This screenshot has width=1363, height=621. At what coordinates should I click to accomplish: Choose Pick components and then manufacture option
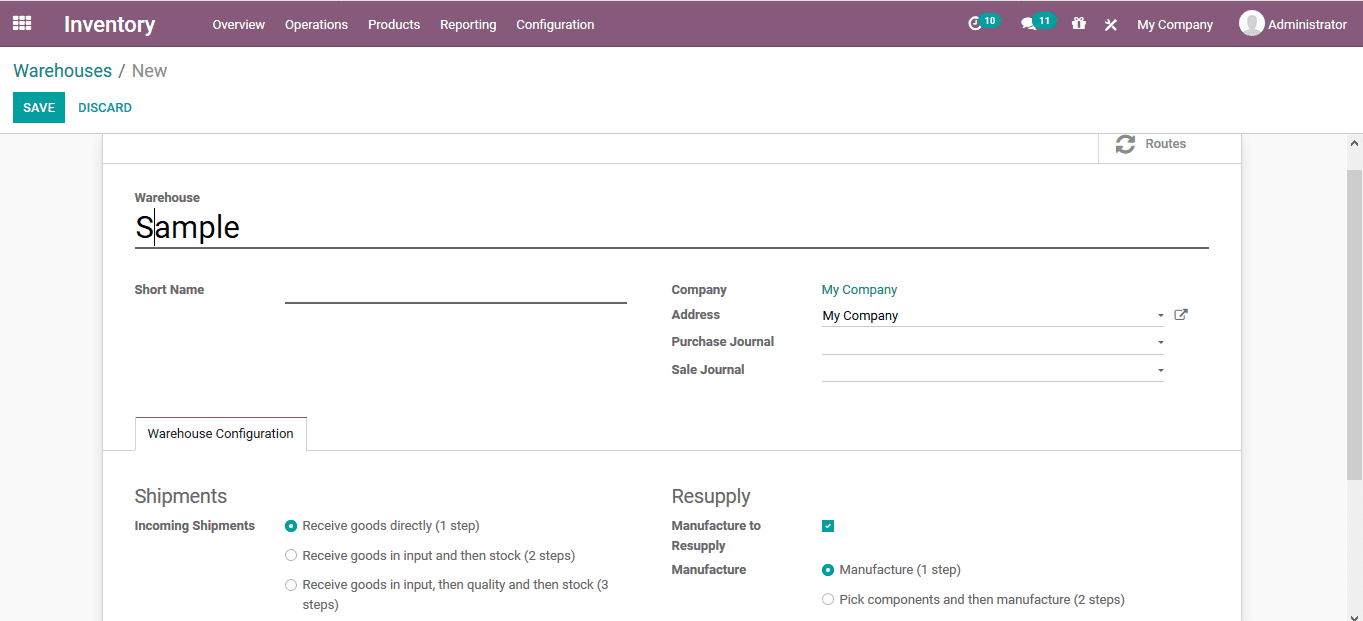click(x=827, y=599)
